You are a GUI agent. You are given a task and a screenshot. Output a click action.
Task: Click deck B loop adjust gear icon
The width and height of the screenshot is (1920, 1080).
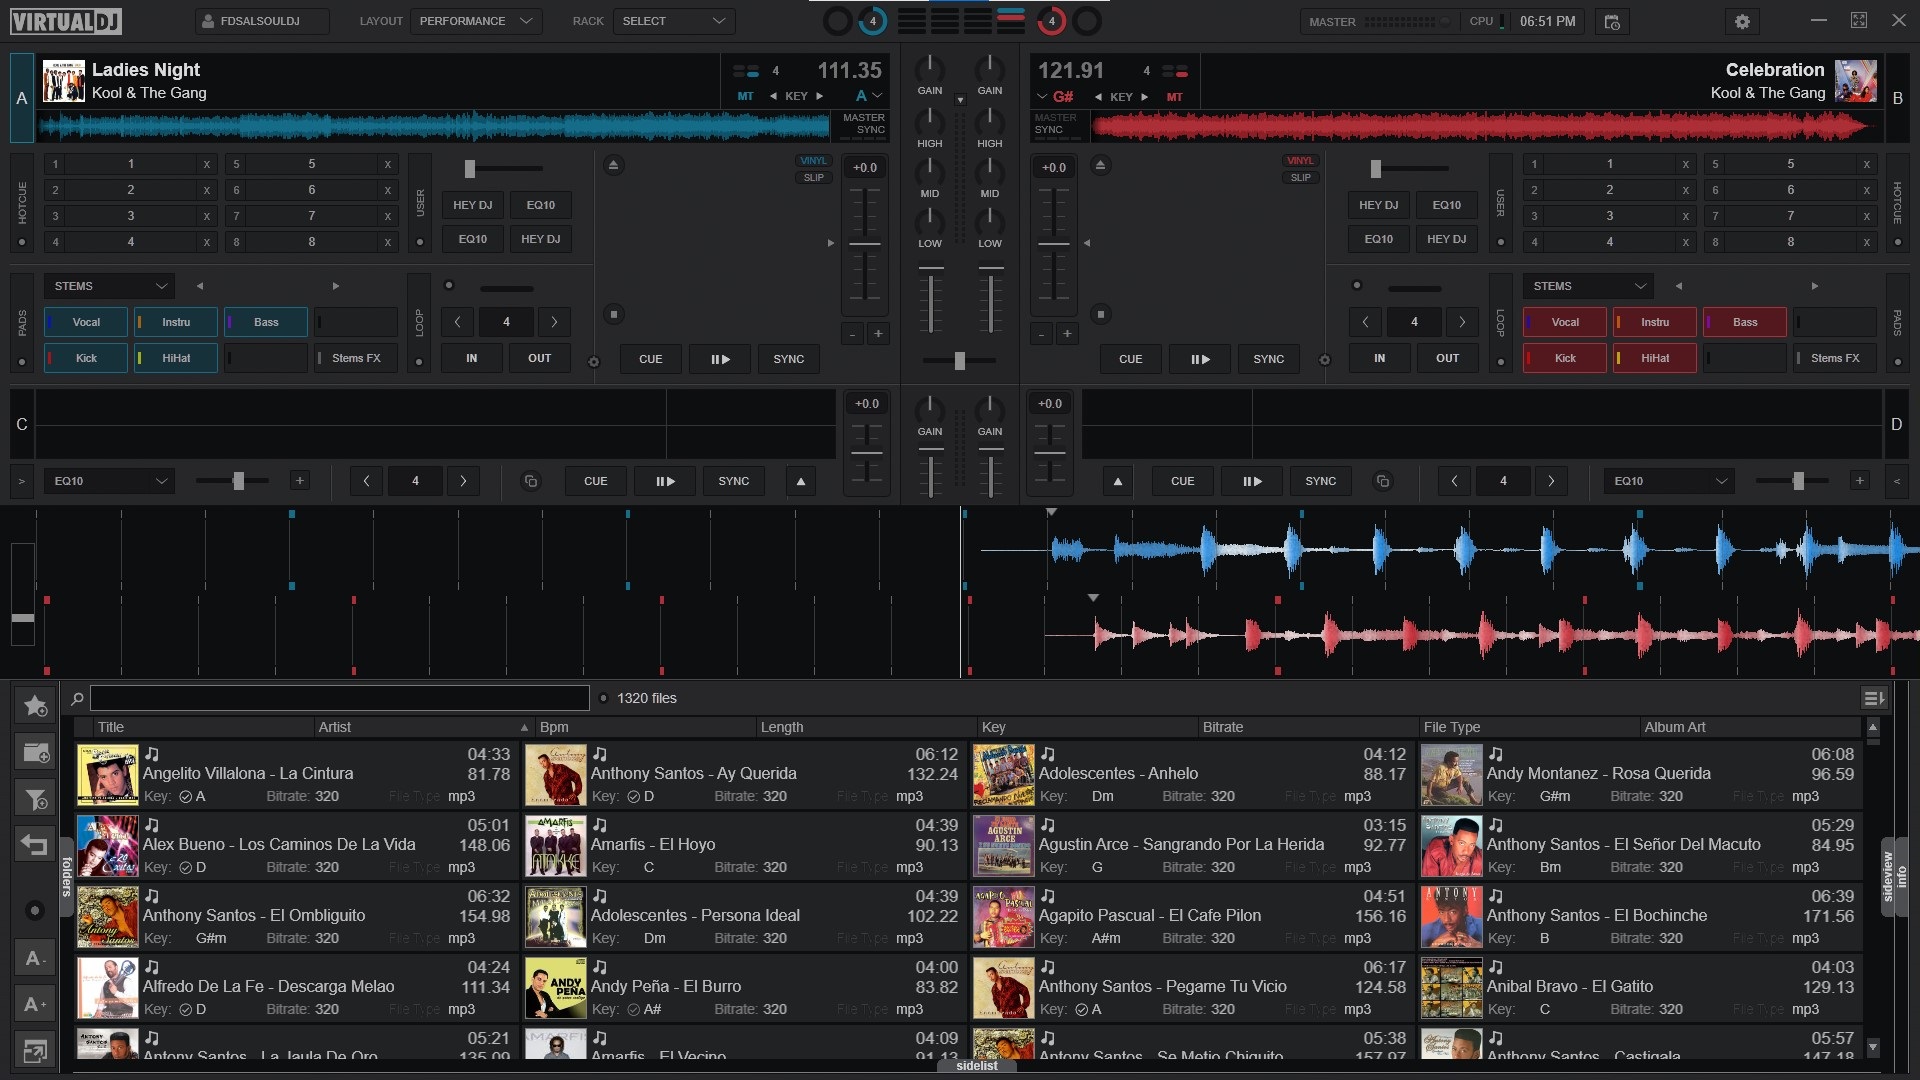(1325, 360)
